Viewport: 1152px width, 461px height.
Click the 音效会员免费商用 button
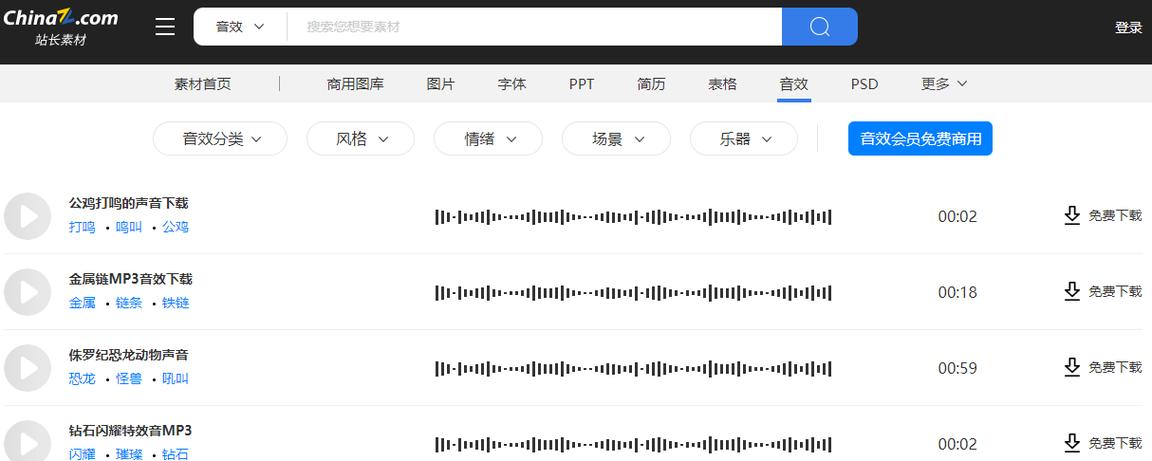920,138
